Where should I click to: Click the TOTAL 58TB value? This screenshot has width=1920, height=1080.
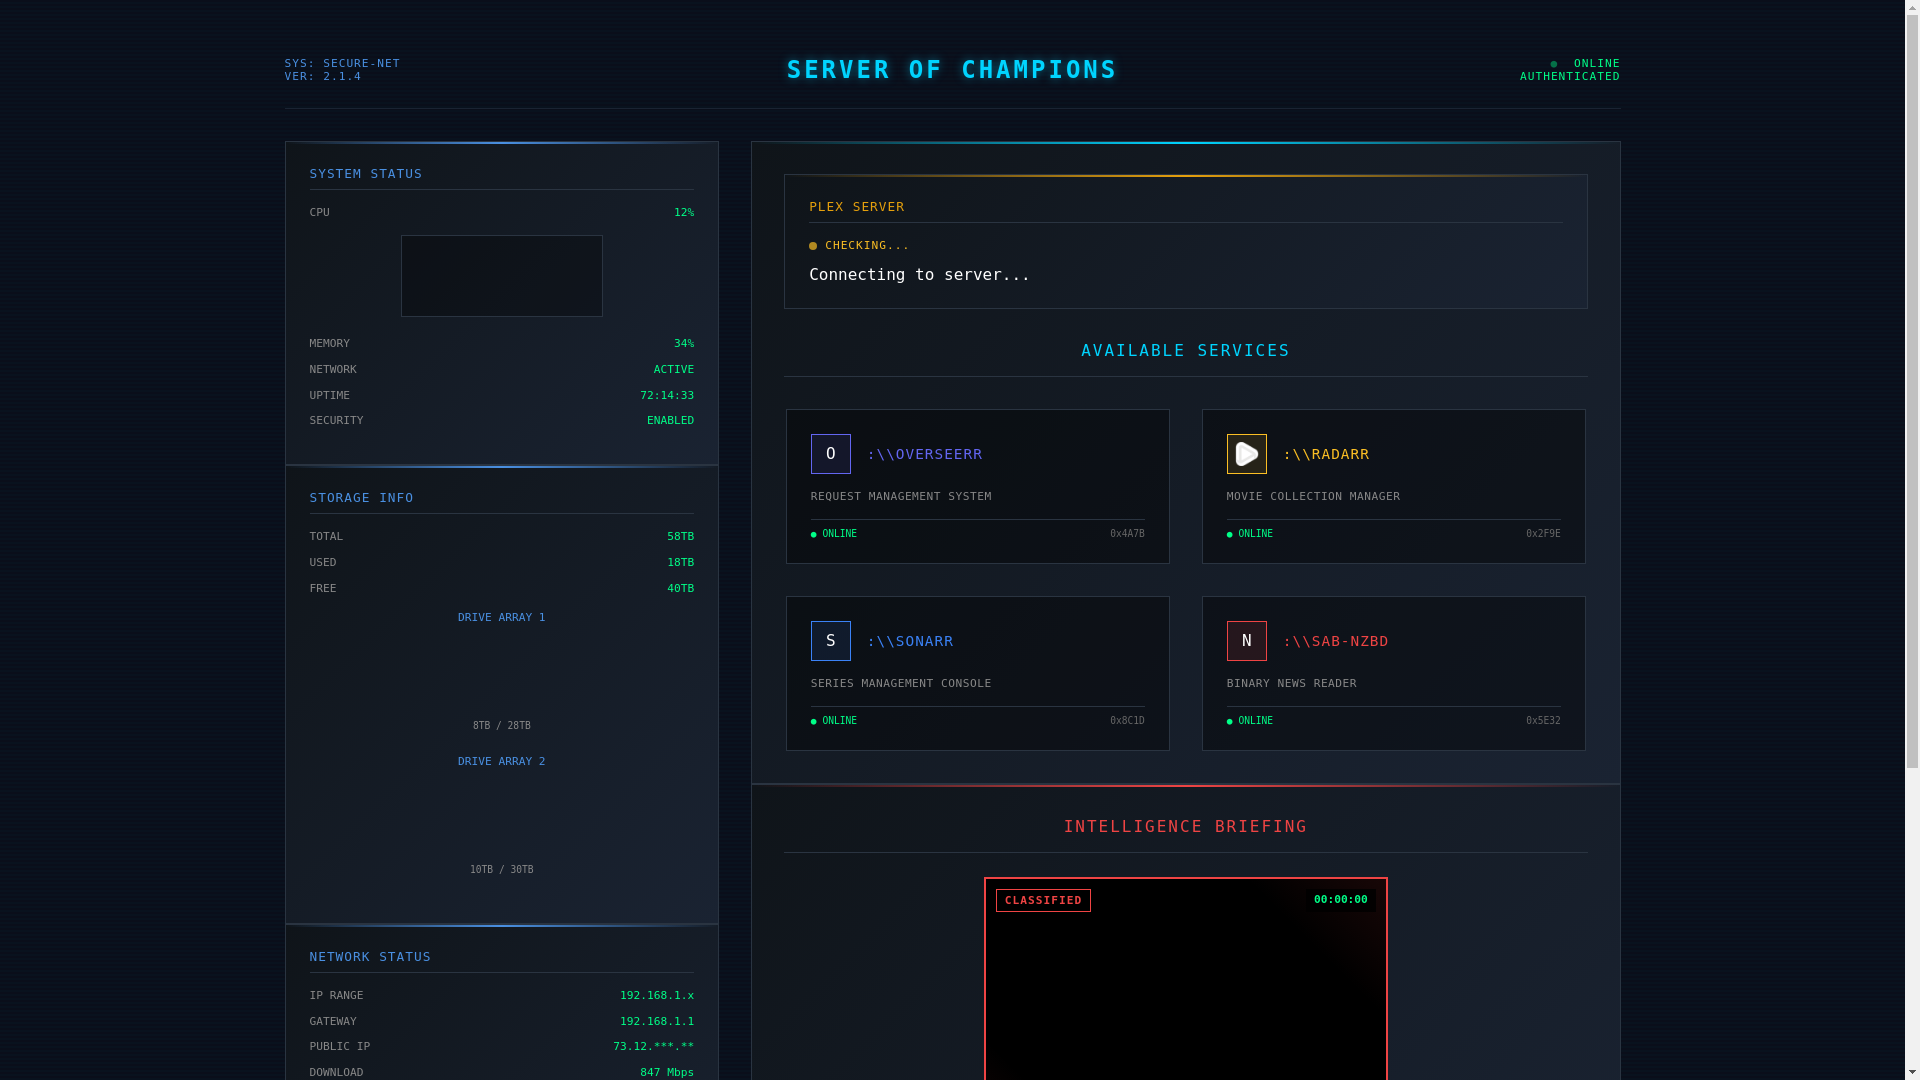click(x=680, y=537)
